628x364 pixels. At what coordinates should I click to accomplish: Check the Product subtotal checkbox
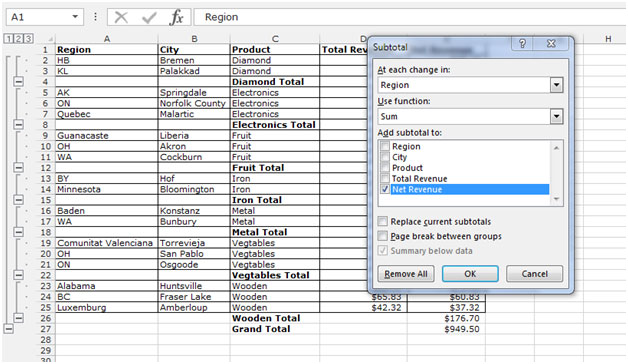(x=384, y=168)
